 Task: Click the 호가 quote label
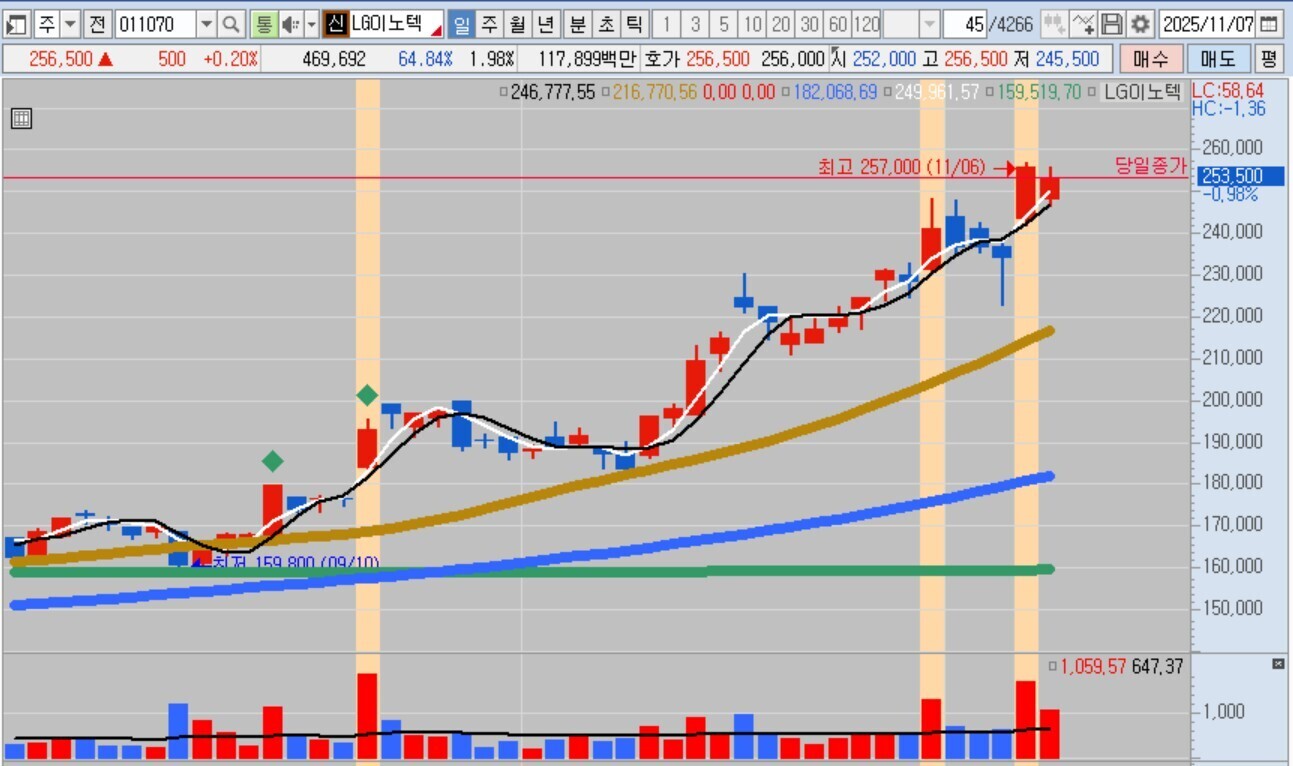[x=661, y=59]
